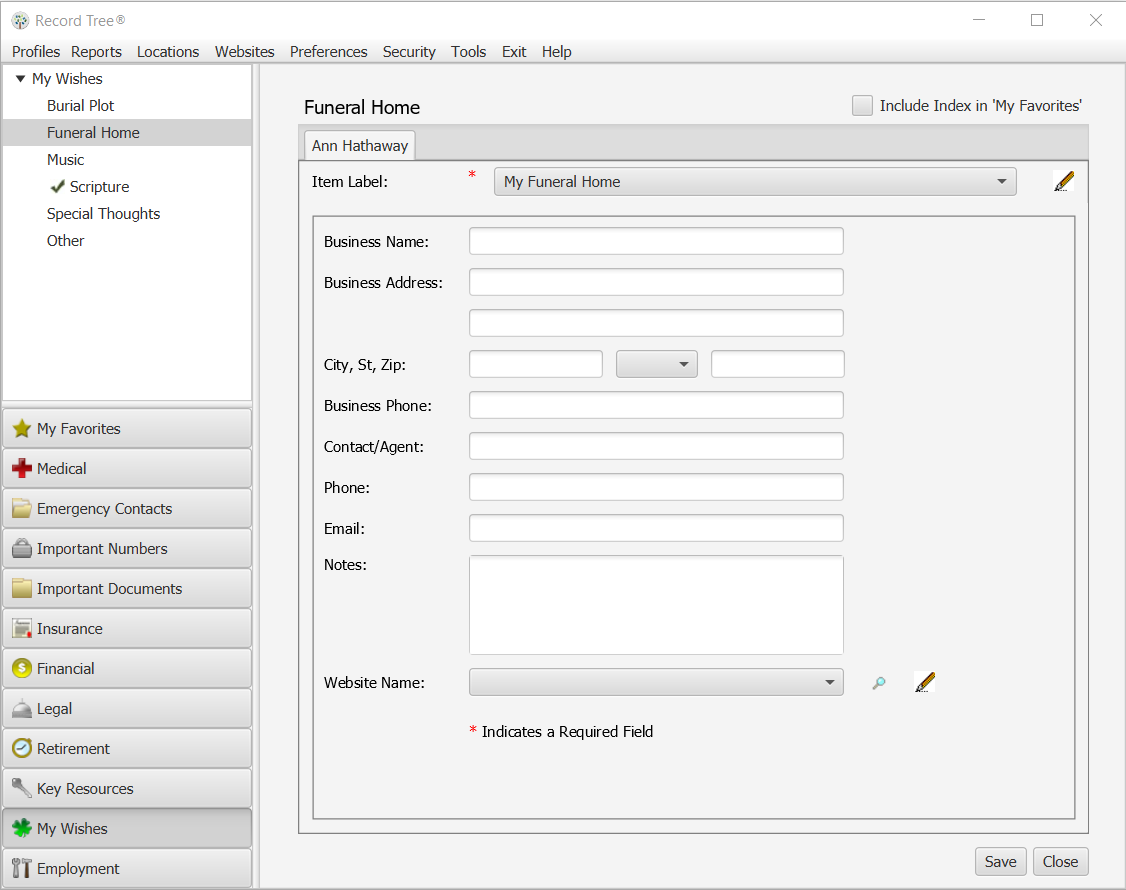Image resolution: width=1126 pixels, height=890 pixels.
Task: Open the Website Name search magnifier
Action: (878, 682)
